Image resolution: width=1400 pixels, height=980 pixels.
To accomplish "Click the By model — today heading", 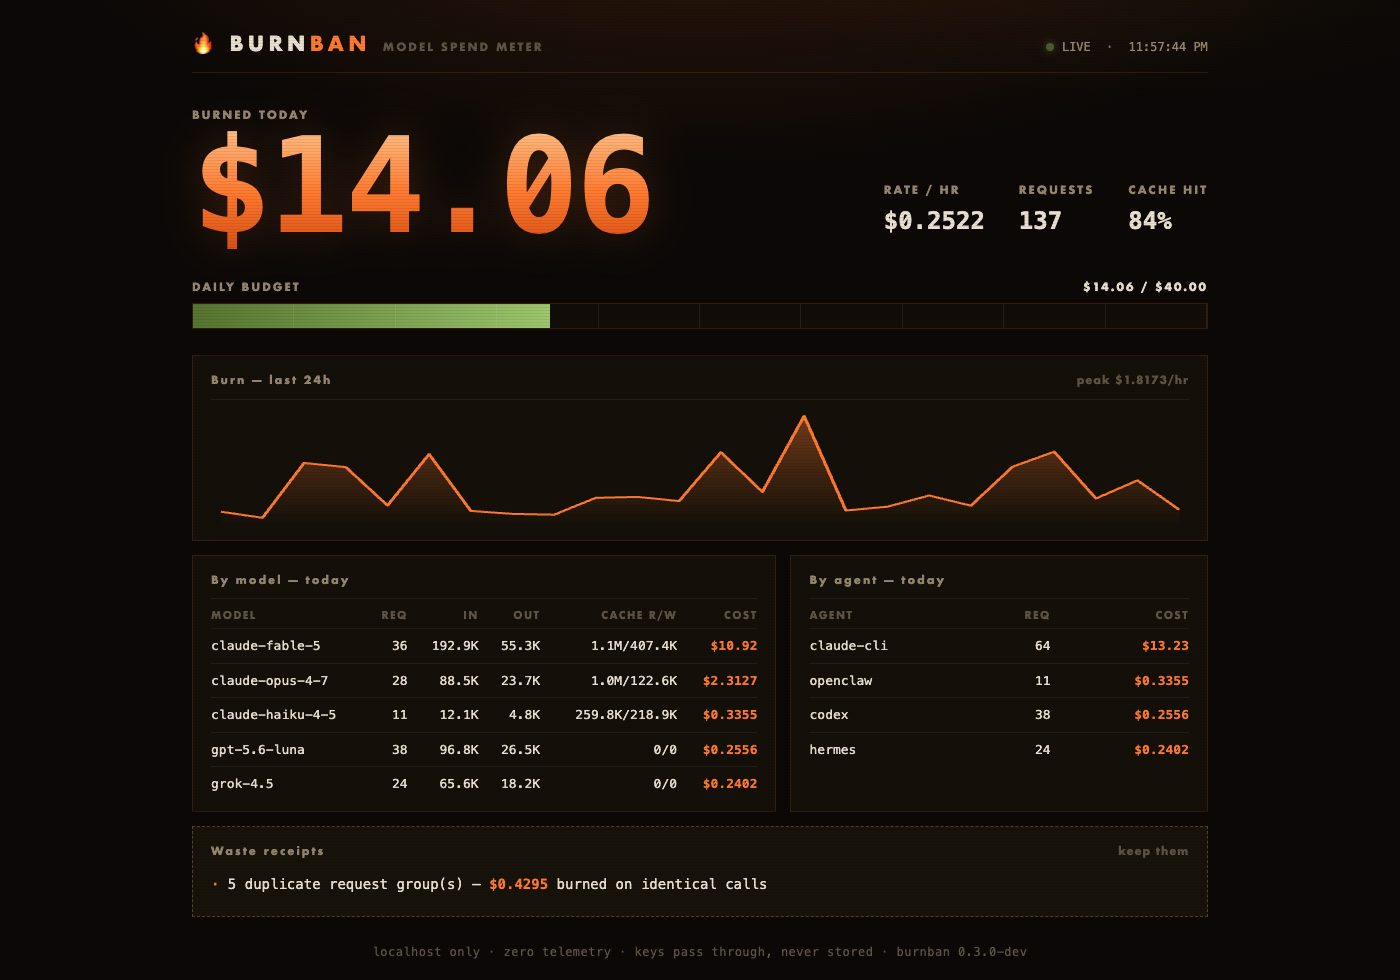I will [x=280, y=580].
